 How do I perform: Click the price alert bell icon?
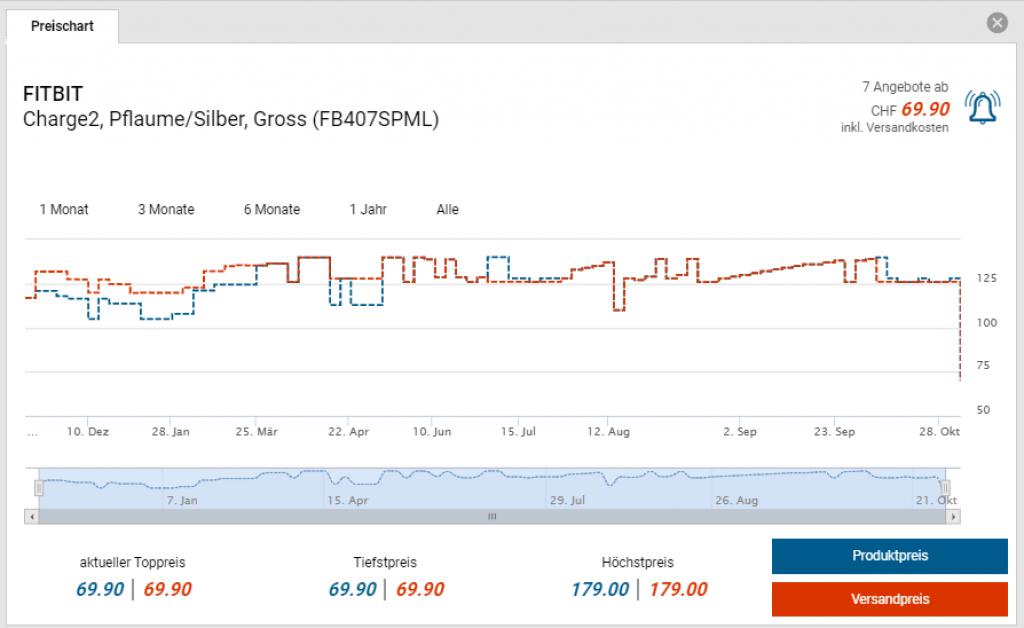tap(982, 106)
